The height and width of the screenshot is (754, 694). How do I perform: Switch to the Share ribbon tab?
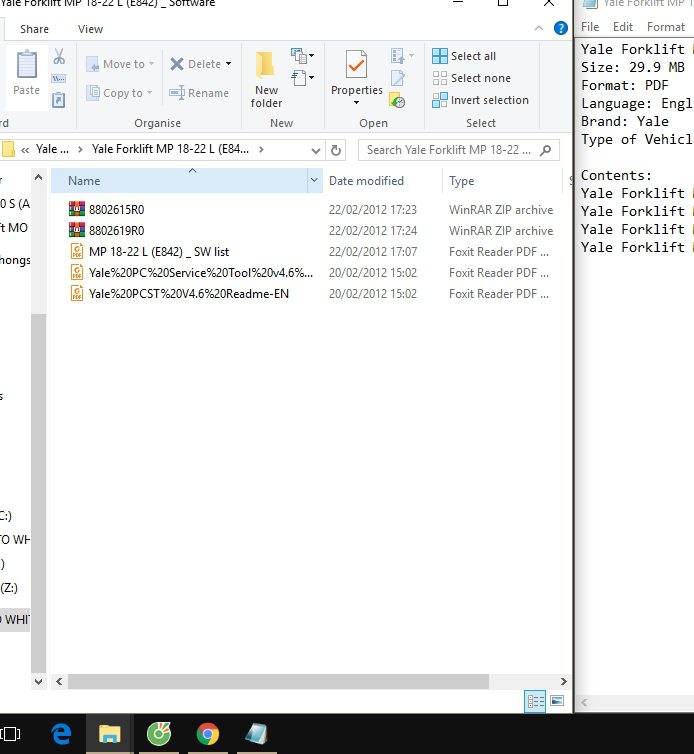34,29
